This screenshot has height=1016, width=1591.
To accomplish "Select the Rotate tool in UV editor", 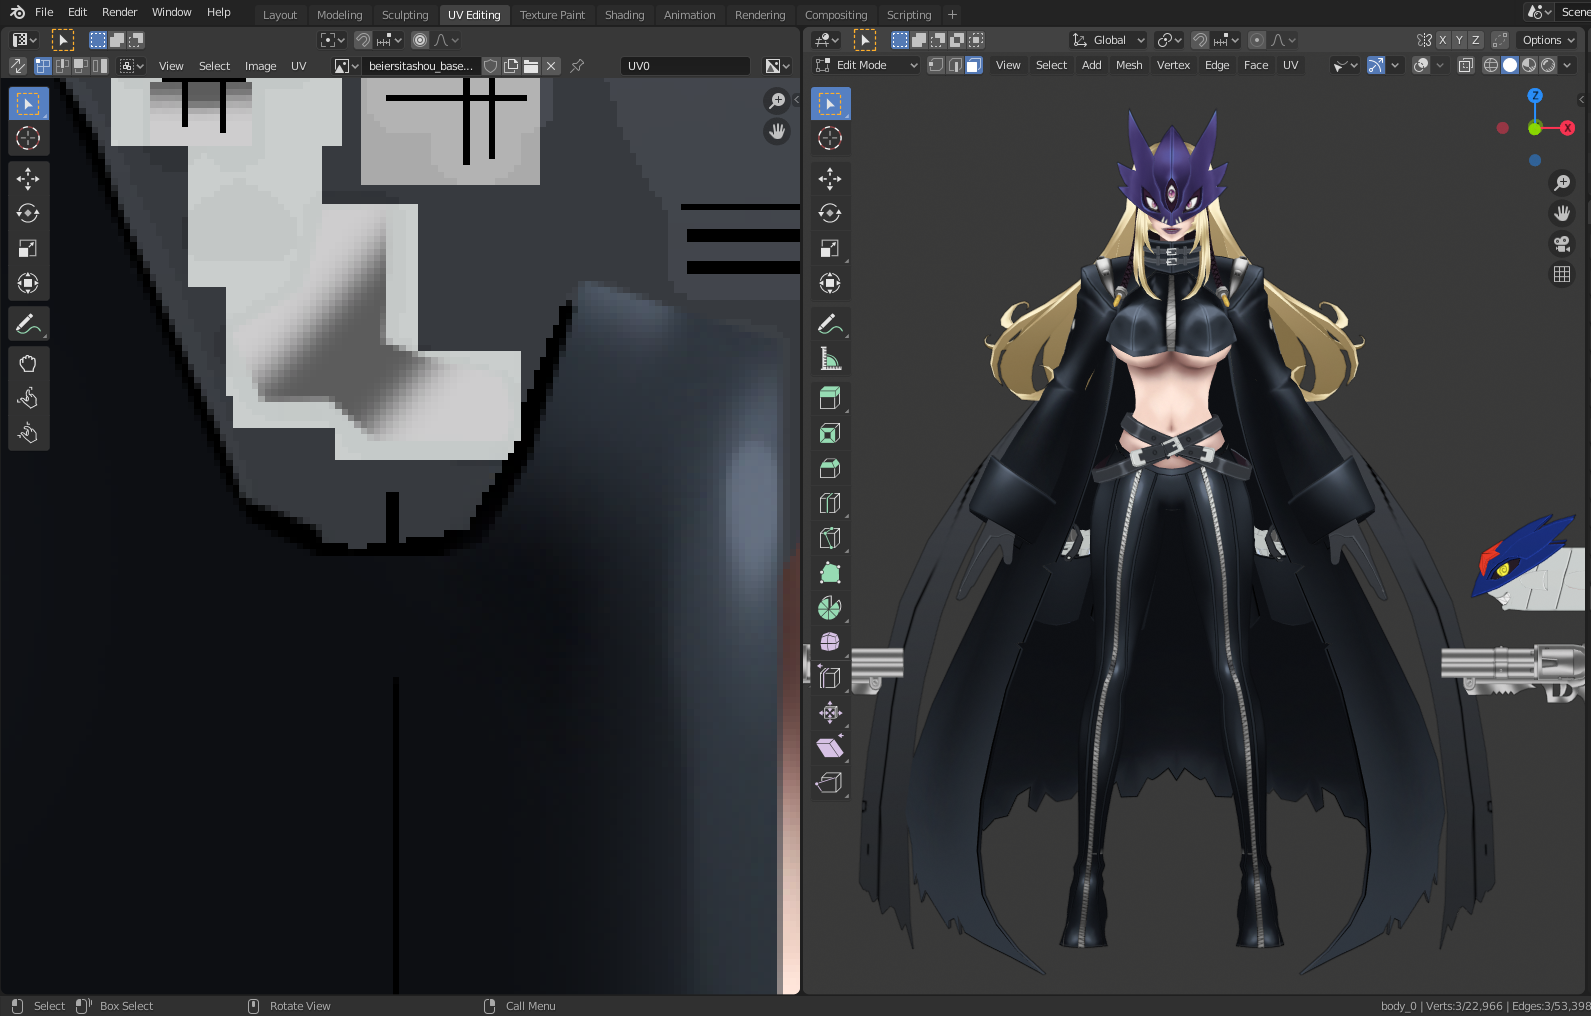I will [x=28, y=214].
